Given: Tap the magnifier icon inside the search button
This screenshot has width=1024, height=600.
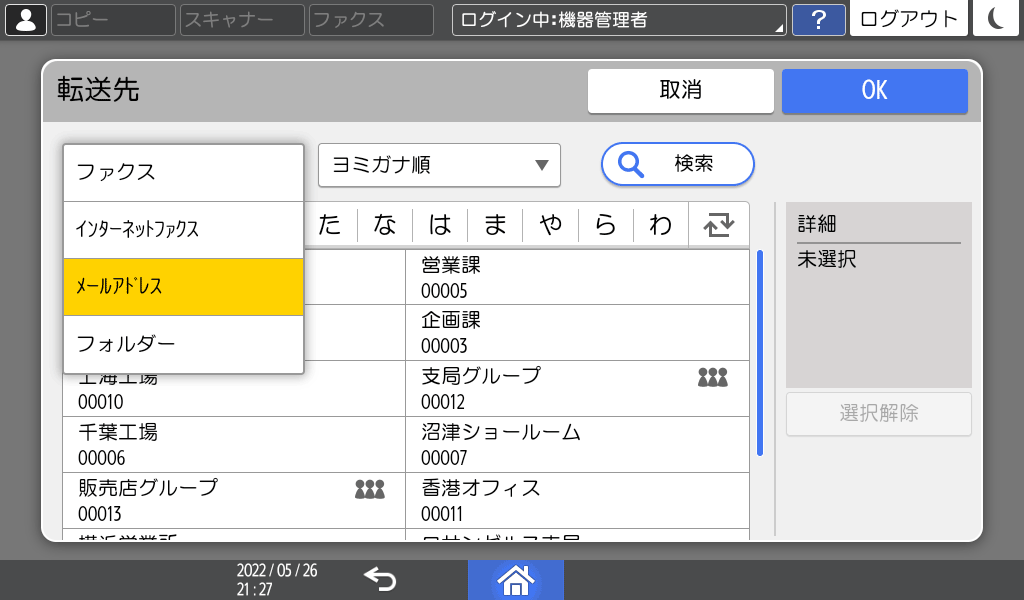Looking at the screenshot, I should (628, 165).
